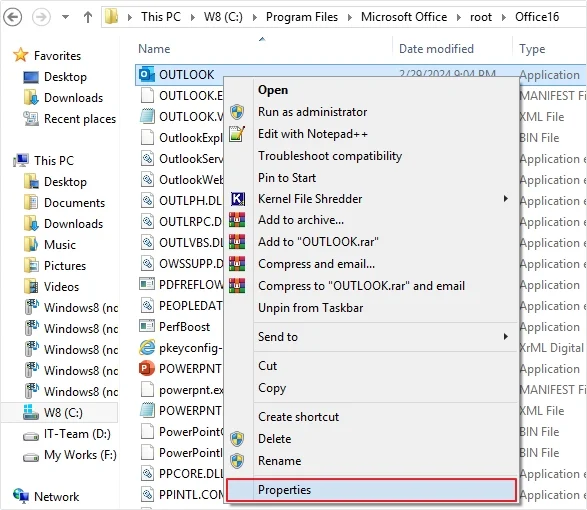Open Recent places in Favorites

tap(80, 119)
